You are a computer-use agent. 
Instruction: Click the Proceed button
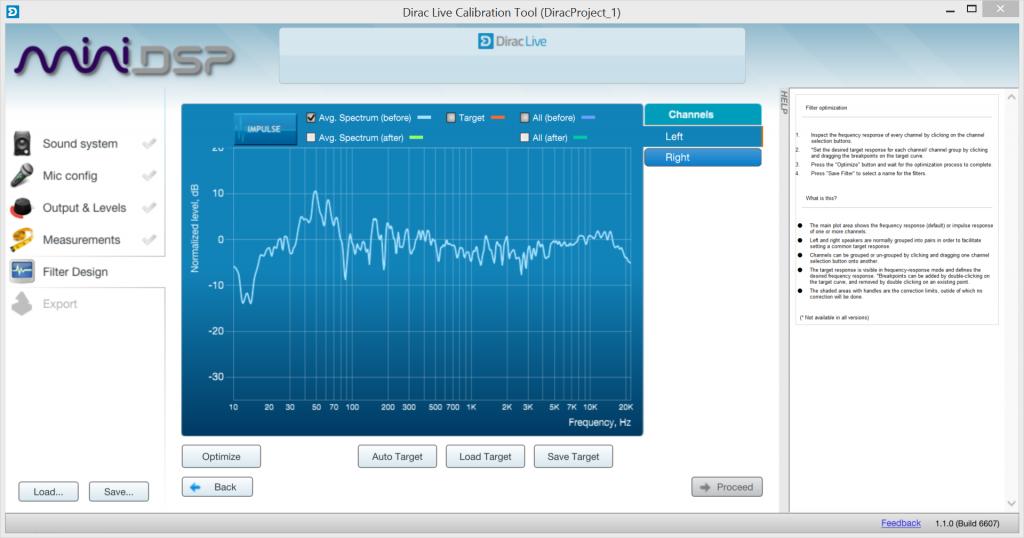727,487
